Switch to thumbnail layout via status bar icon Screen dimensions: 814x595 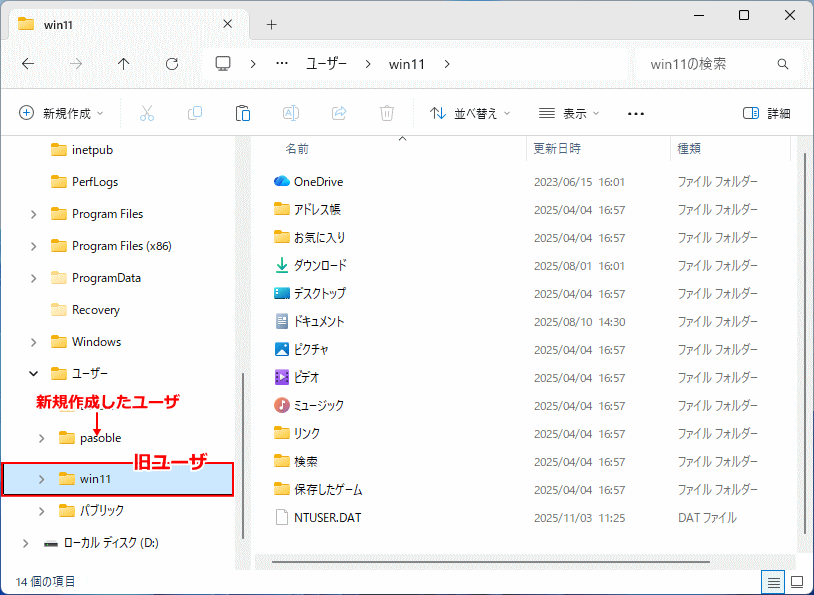point(796,581)
